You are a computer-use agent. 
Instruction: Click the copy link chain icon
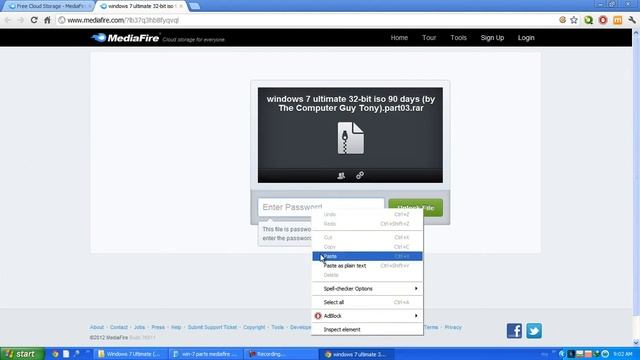pyautogui.click(x=360, y=176)
